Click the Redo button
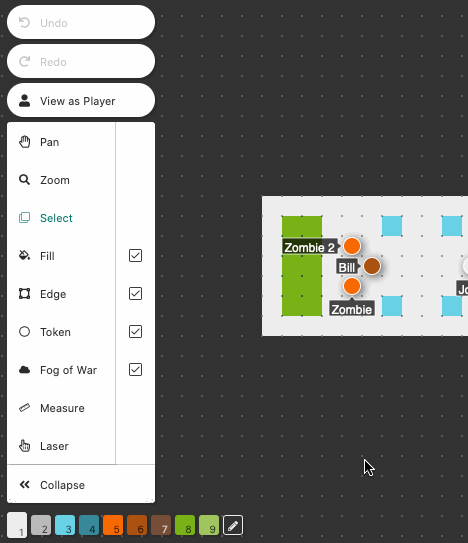This screenshot has height=543, width=468. [81, 61]
